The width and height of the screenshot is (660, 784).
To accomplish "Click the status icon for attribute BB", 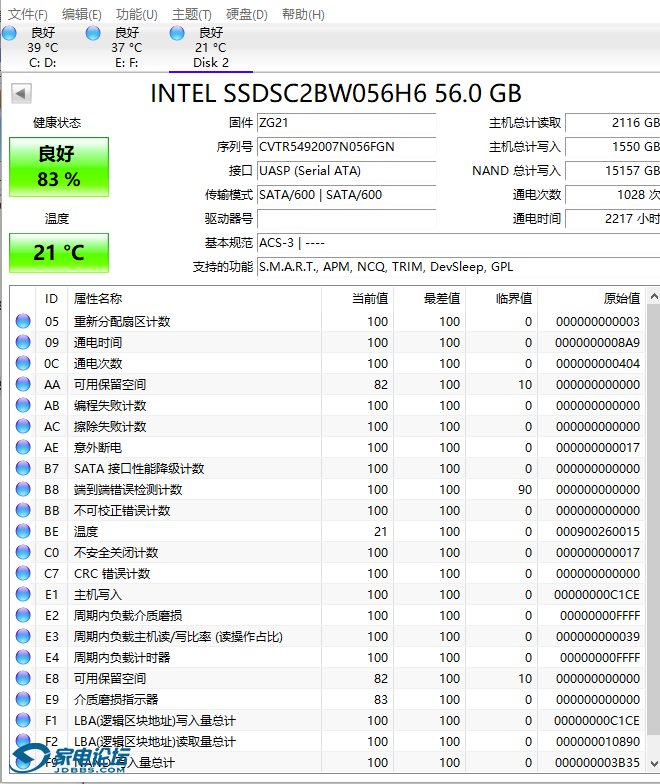I will coord(23,510).
